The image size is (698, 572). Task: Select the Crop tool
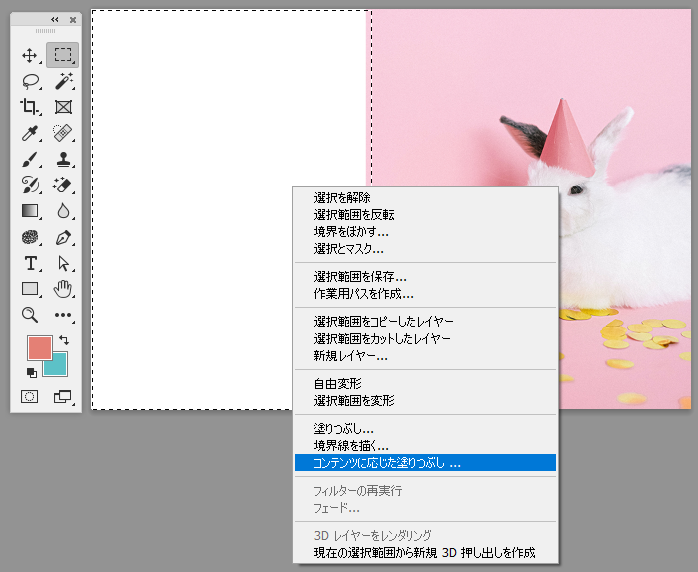(x=30, y=107)
